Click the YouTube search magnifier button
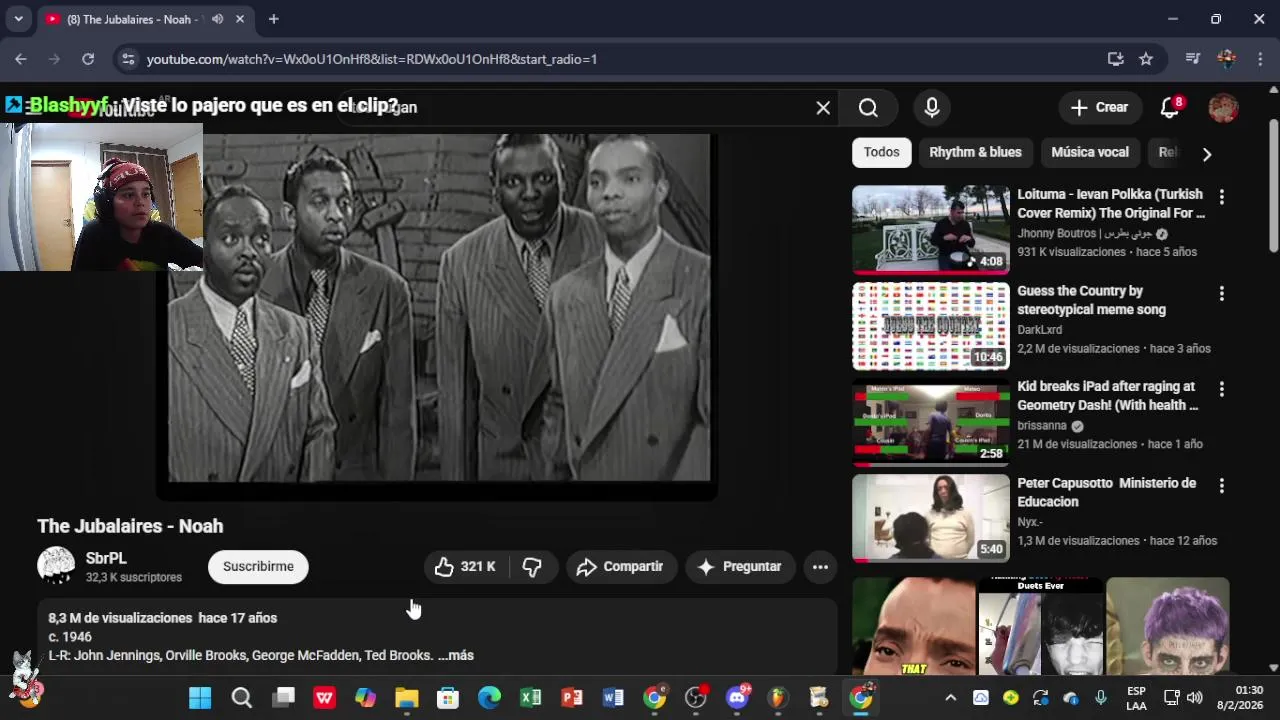The height and width of the screenshot is (720, 1280). tap(868, 107)
